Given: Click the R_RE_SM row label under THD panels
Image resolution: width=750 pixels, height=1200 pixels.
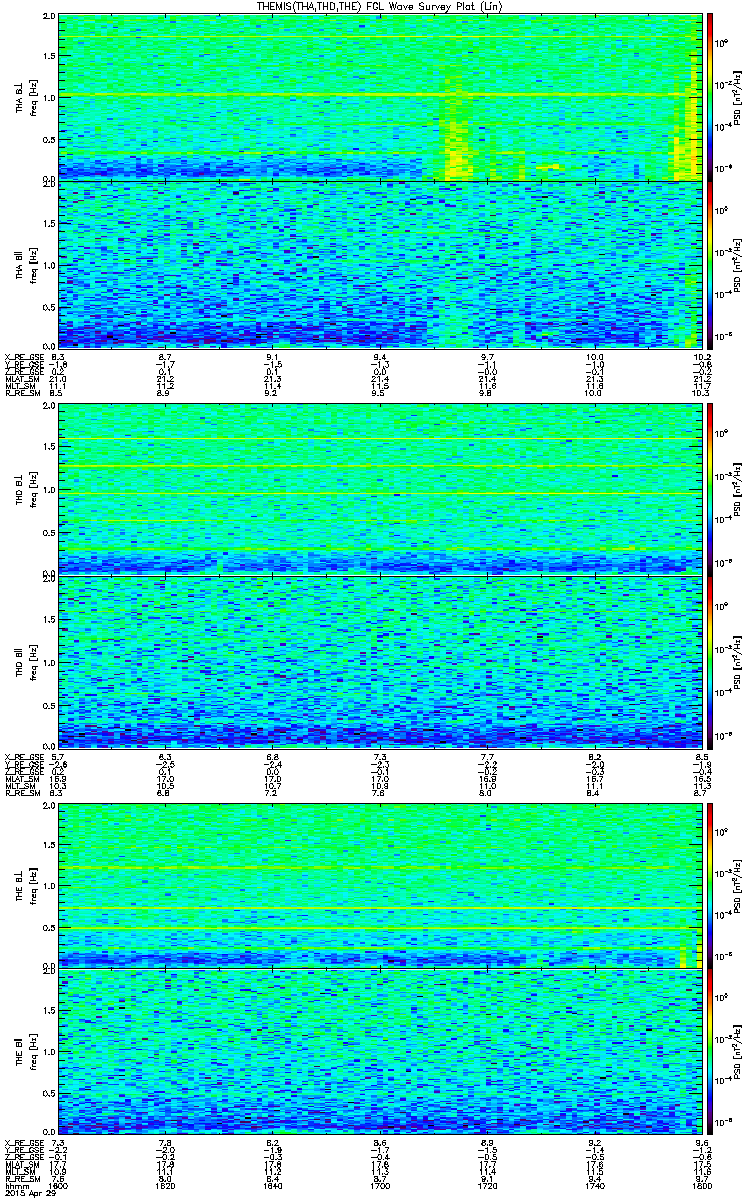Looking at the screenshot, I should tap(21, 791).
